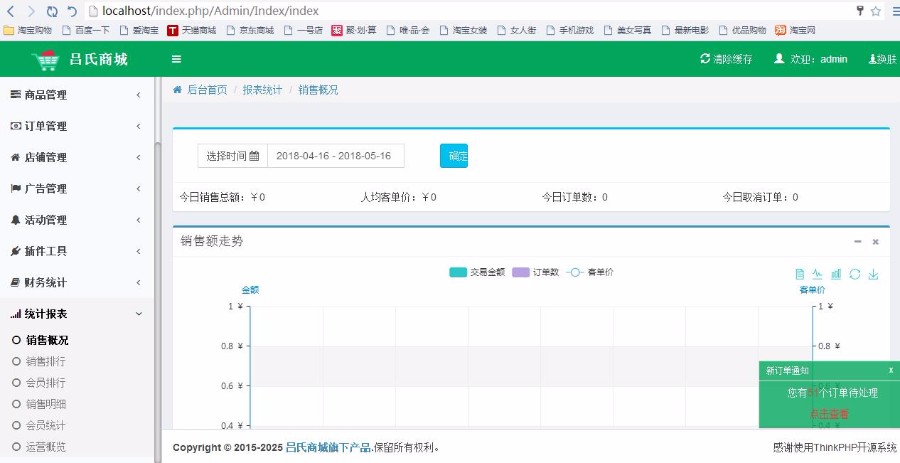Restore the chart with the refresh icon

click(x=855, y=274)
